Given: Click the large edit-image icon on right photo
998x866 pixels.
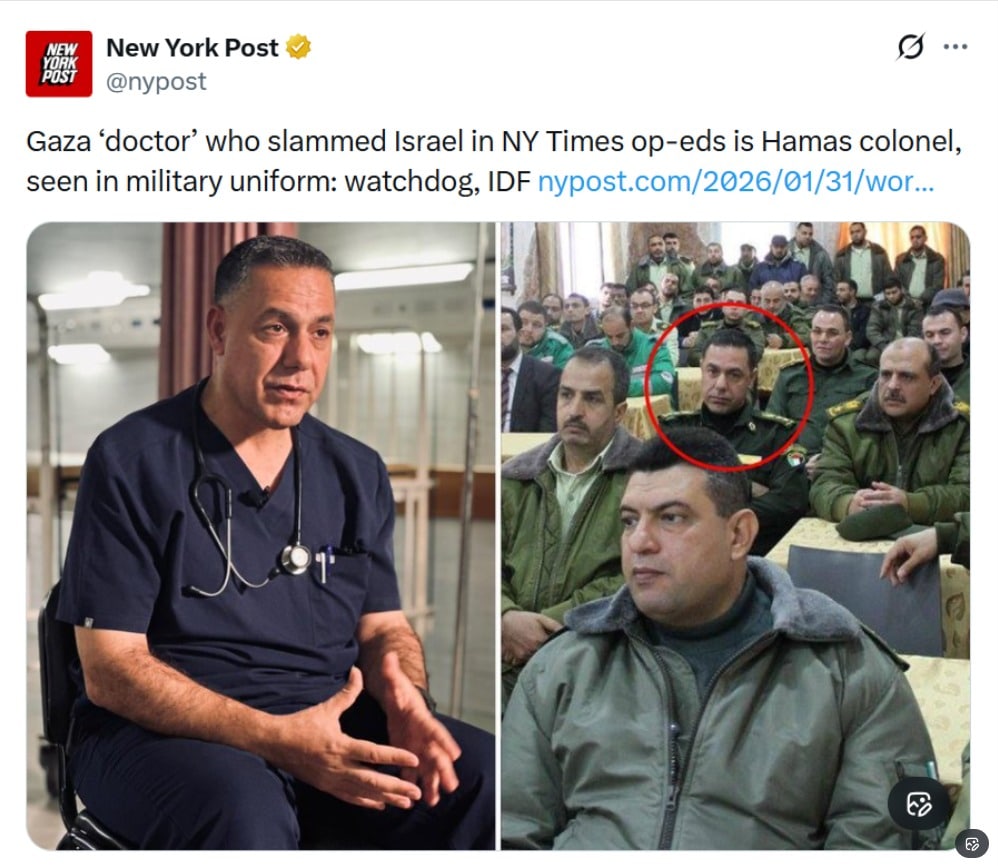Looking at the screenshot, I should 919,803.
